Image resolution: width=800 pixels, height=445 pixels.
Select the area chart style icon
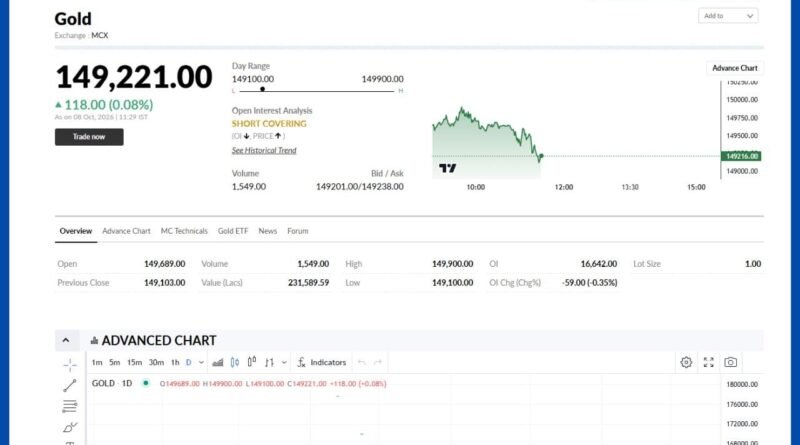218,362
